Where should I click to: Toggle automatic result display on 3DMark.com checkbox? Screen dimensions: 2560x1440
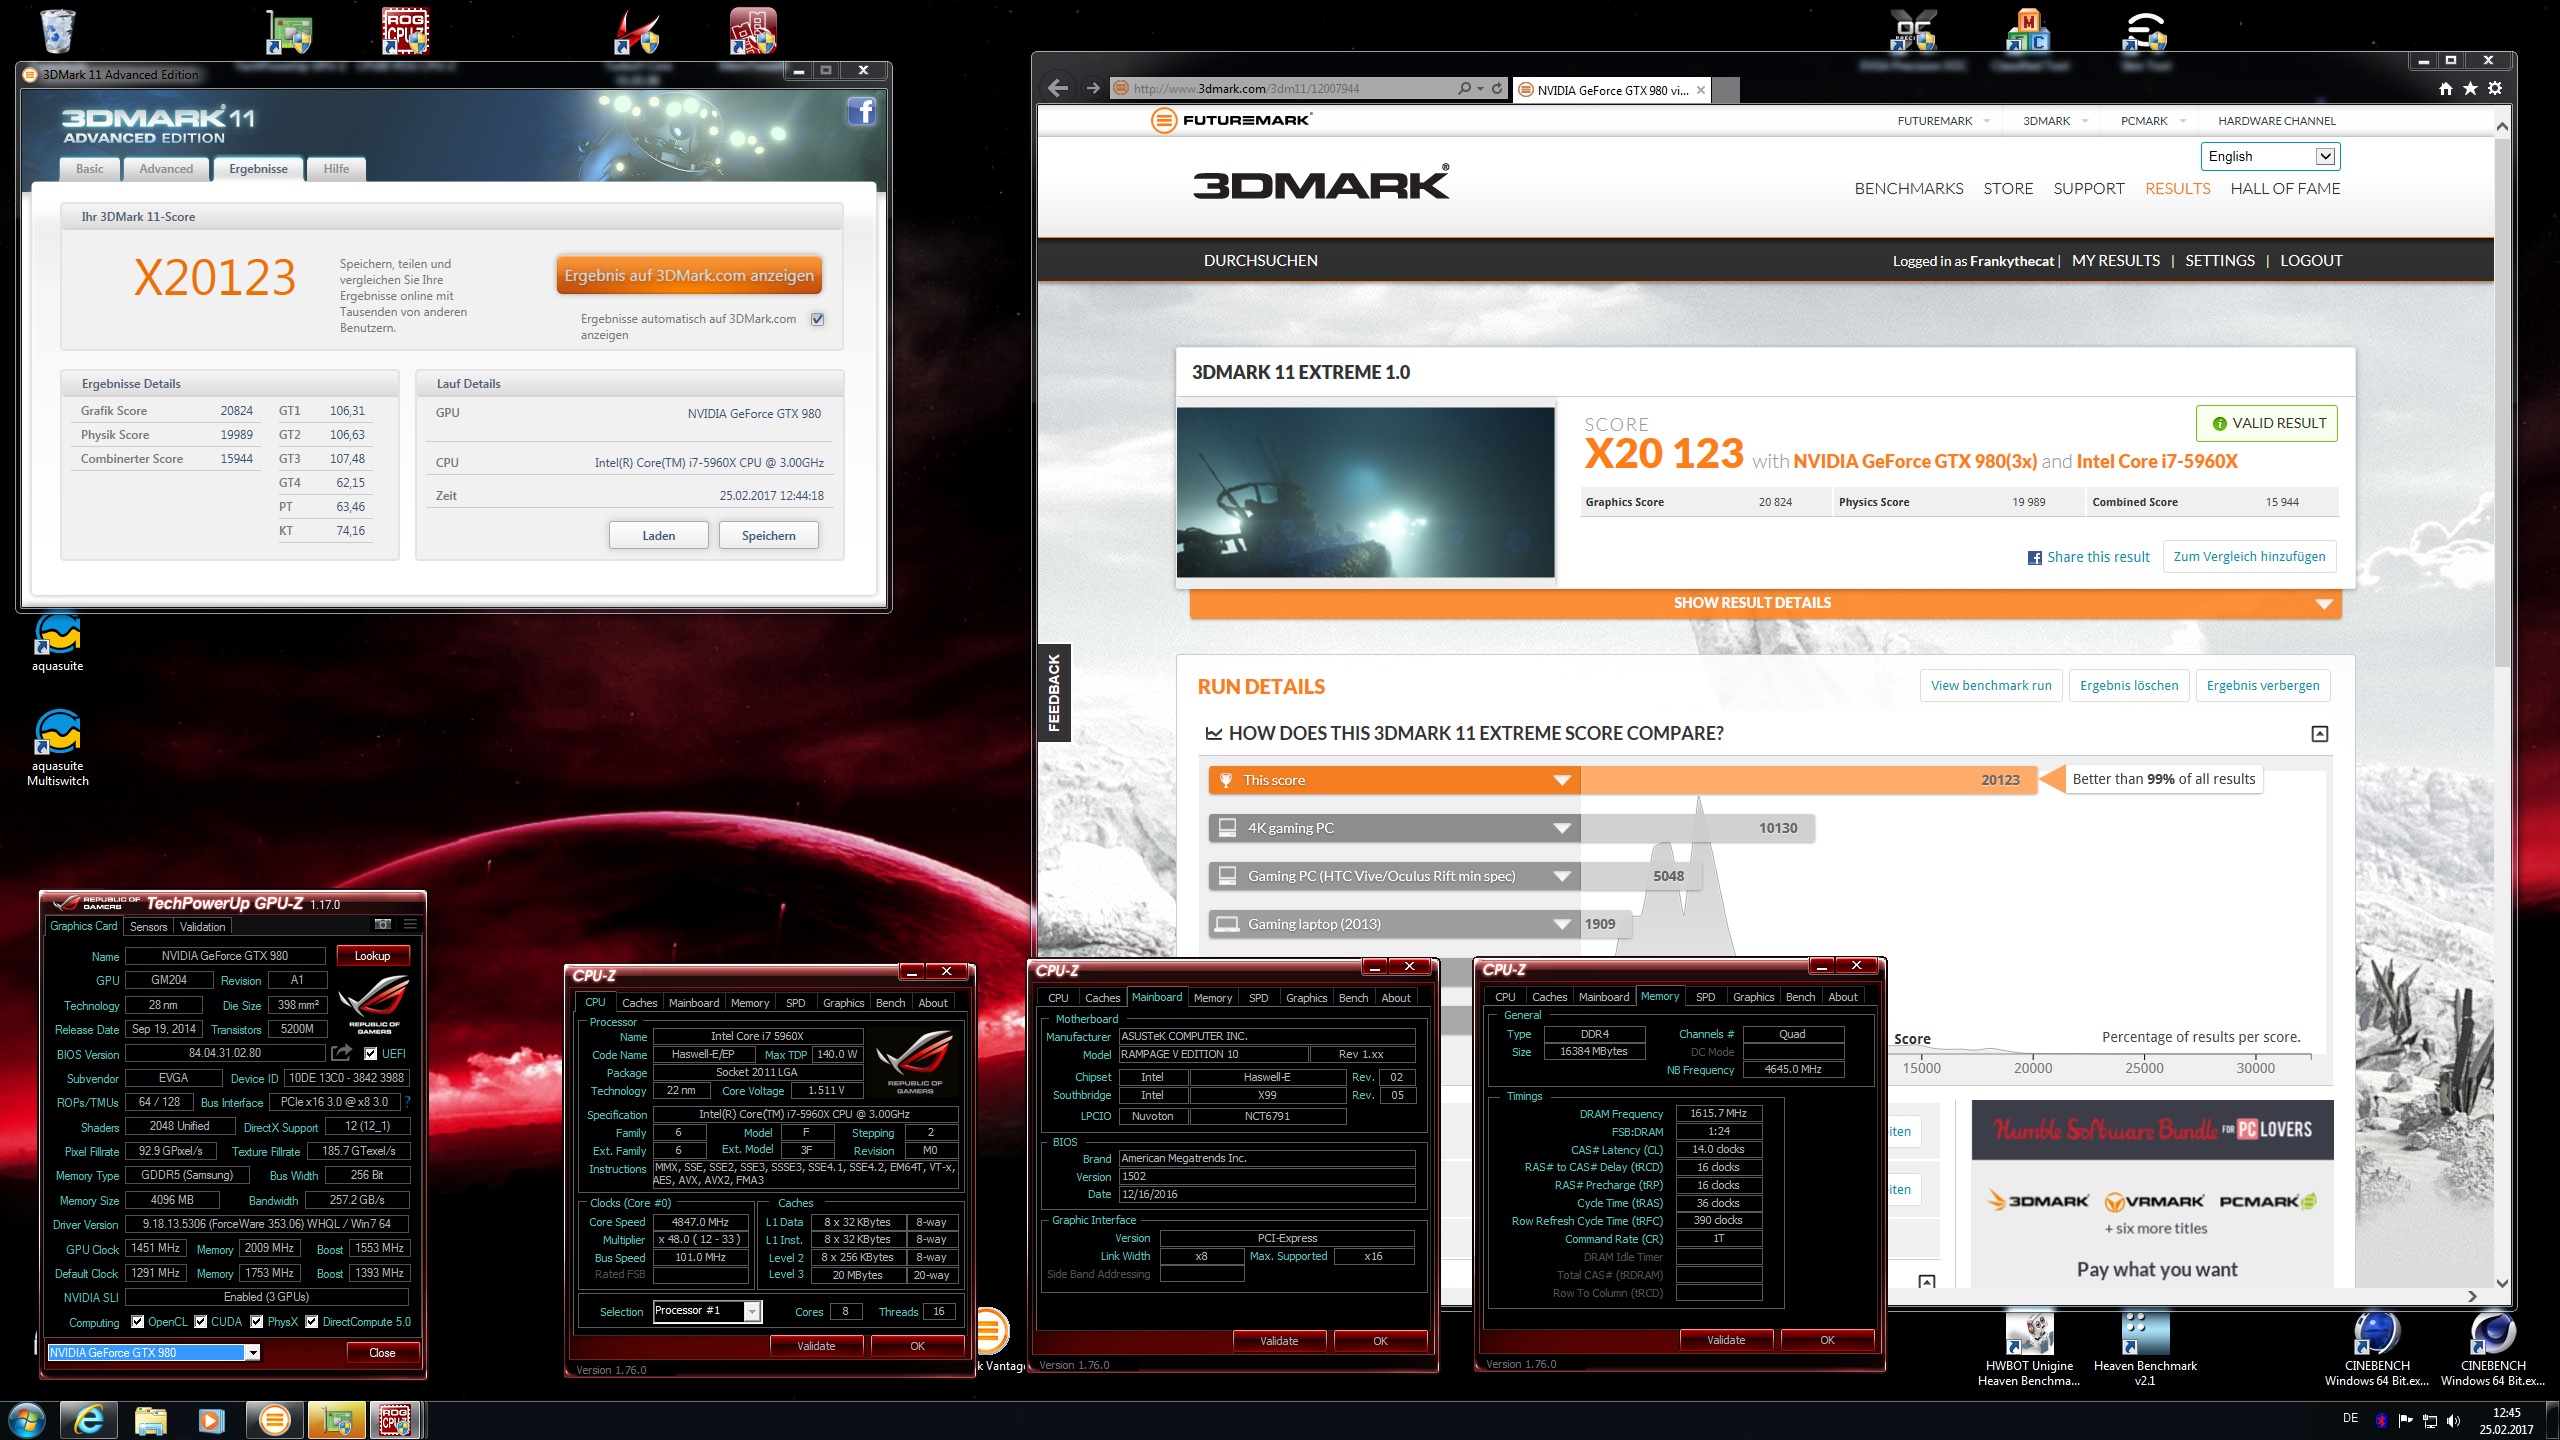pos(818,320)
